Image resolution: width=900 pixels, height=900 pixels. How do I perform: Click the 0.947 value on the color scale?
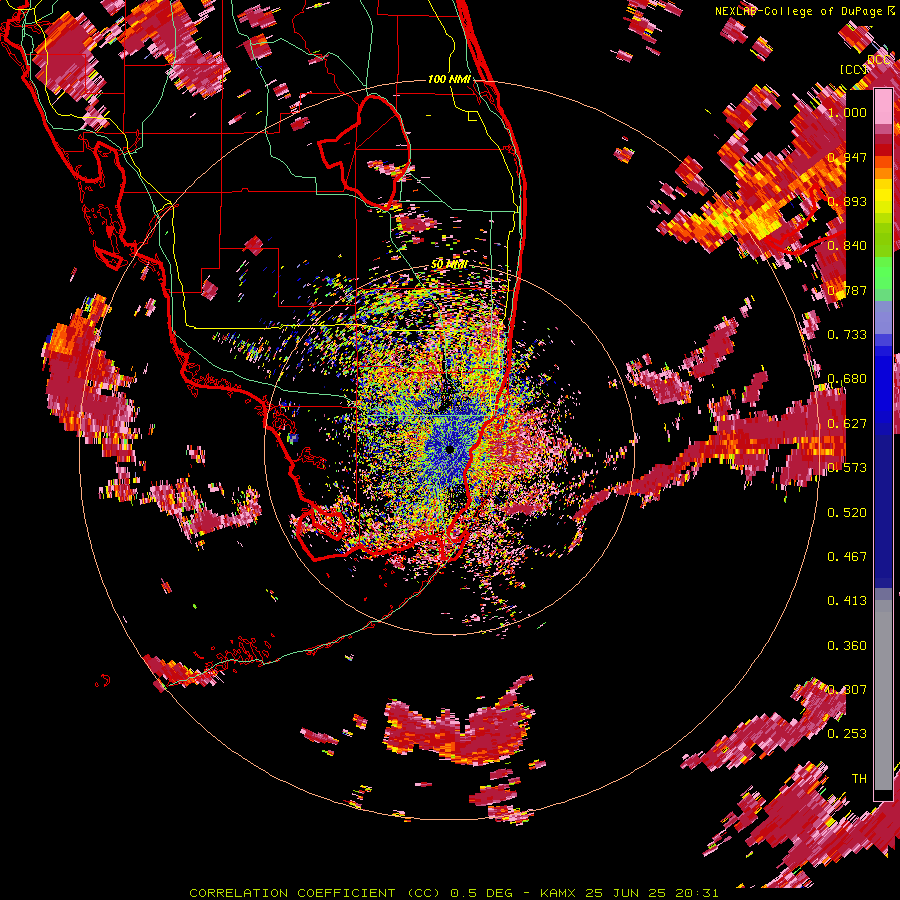pos(847,157)
